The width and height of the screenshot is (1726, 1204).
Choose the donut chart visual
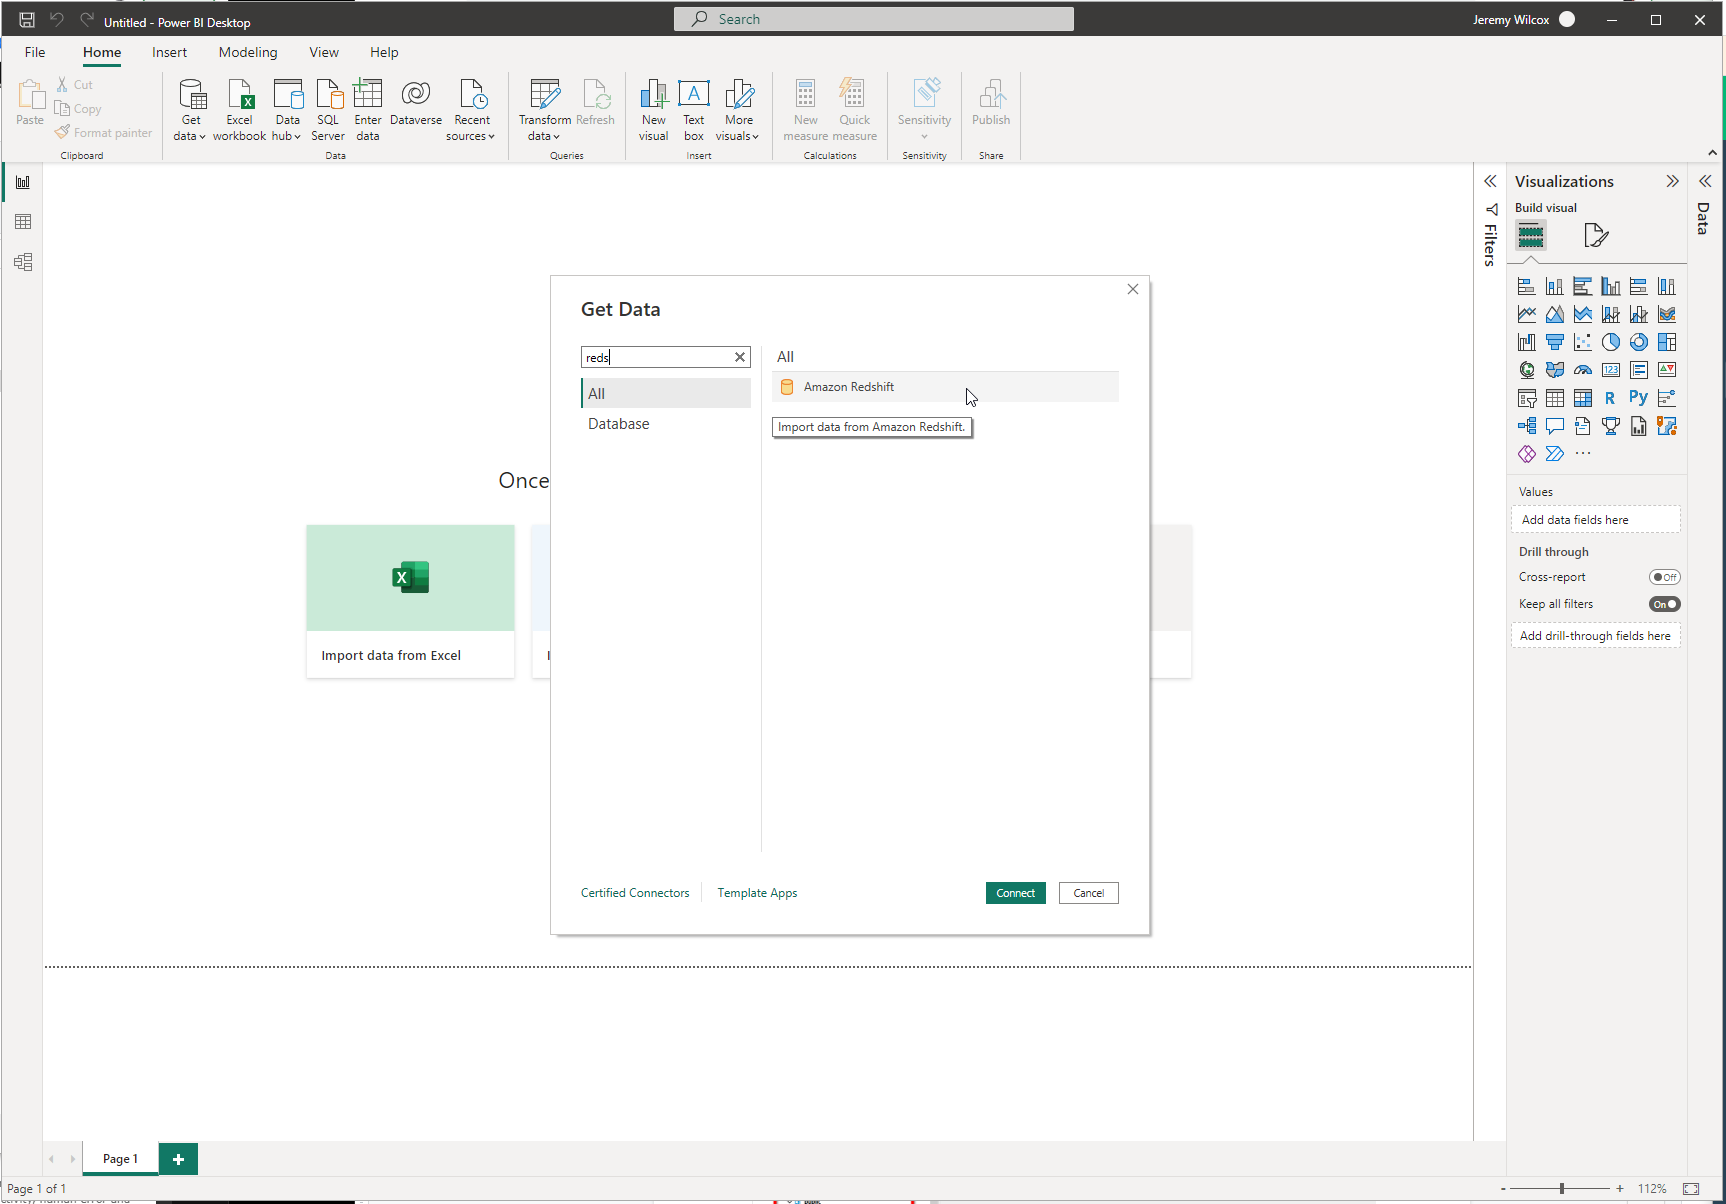coord(1639,342)
